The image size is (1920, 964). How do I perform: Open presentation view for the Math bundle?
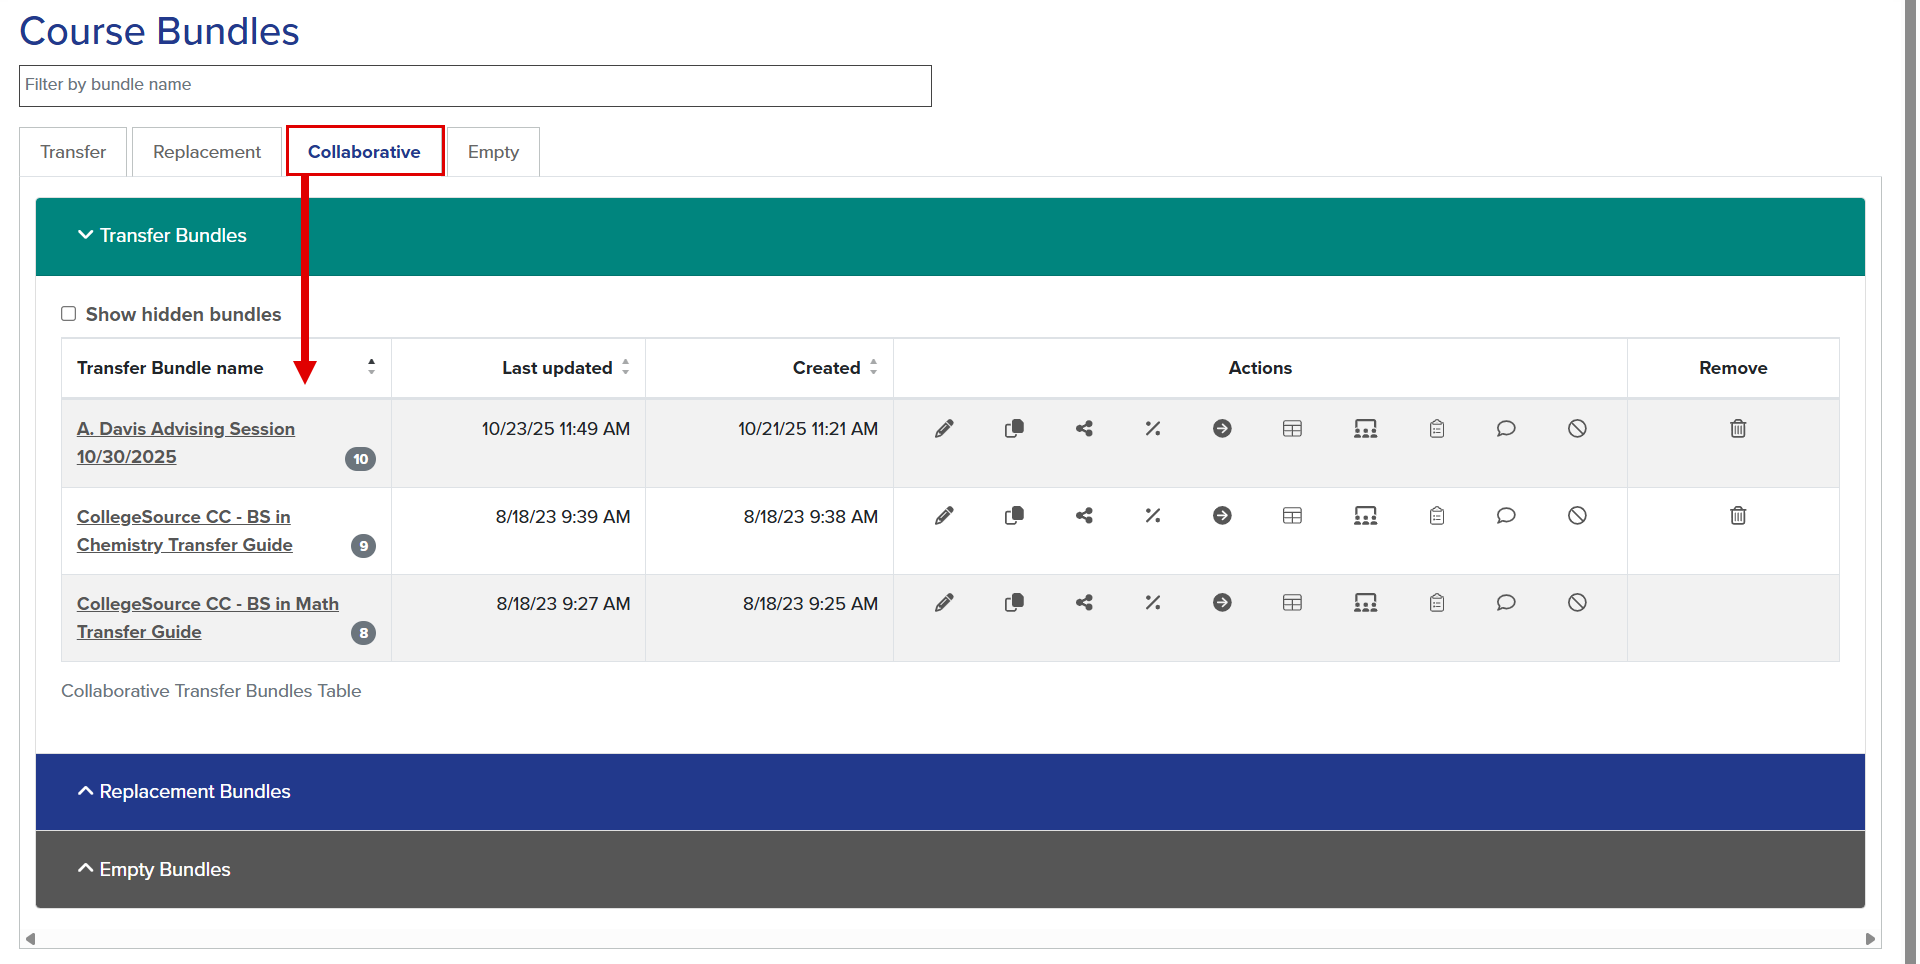(x=1365, y=602)
